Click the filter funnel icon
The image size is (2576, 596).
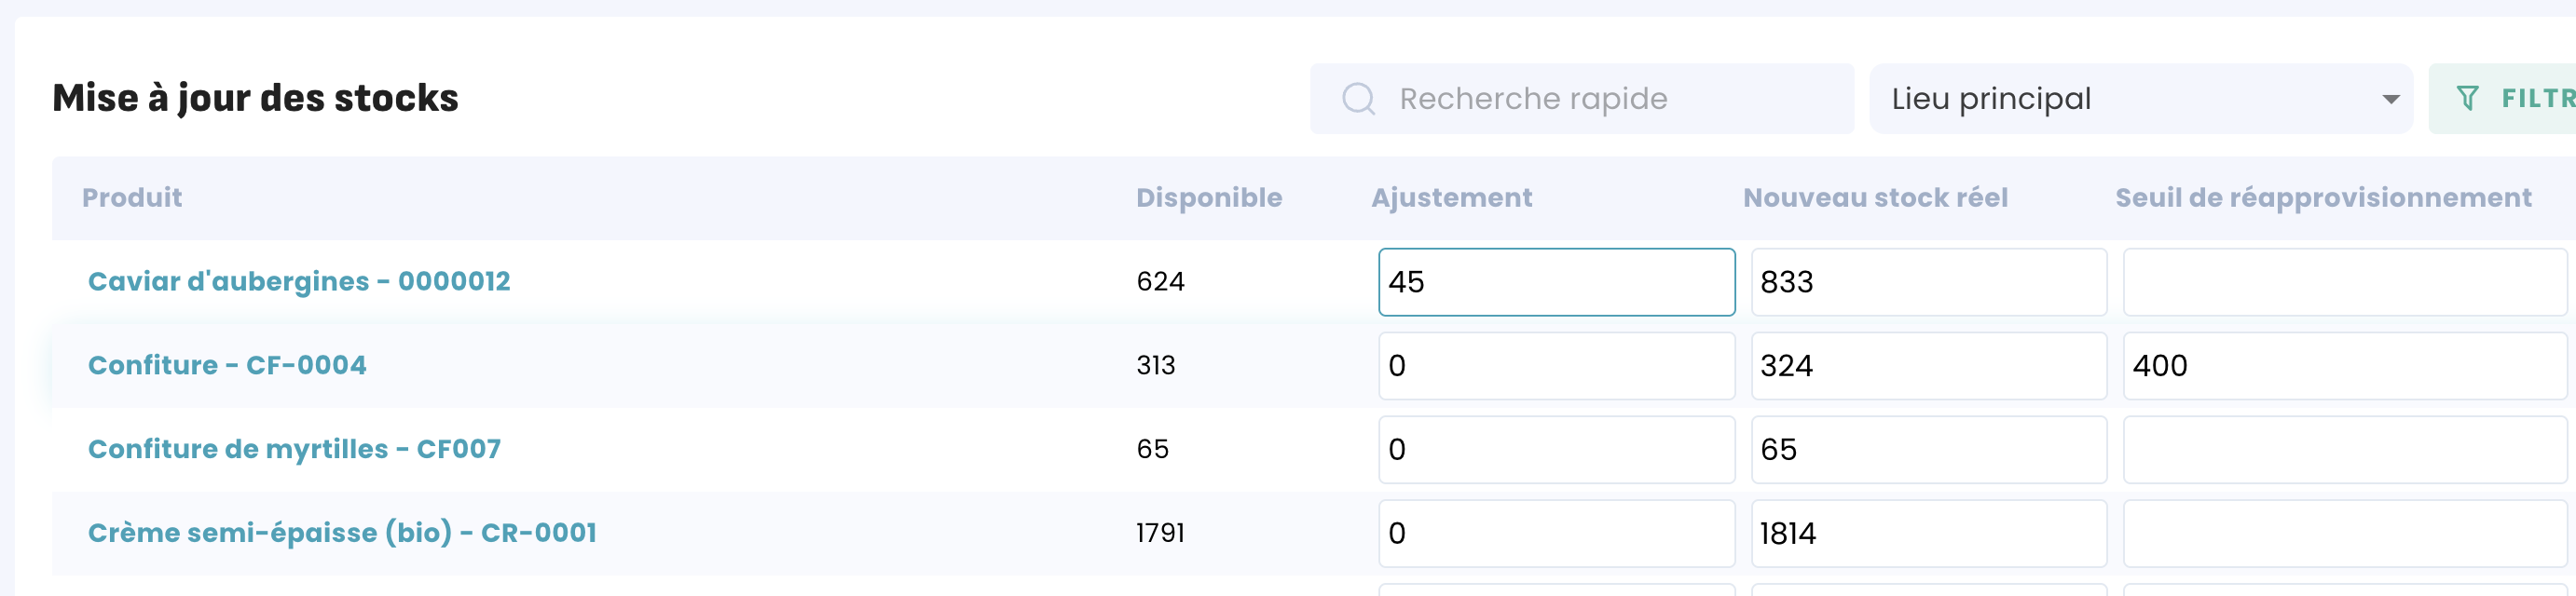point(2467,99)
